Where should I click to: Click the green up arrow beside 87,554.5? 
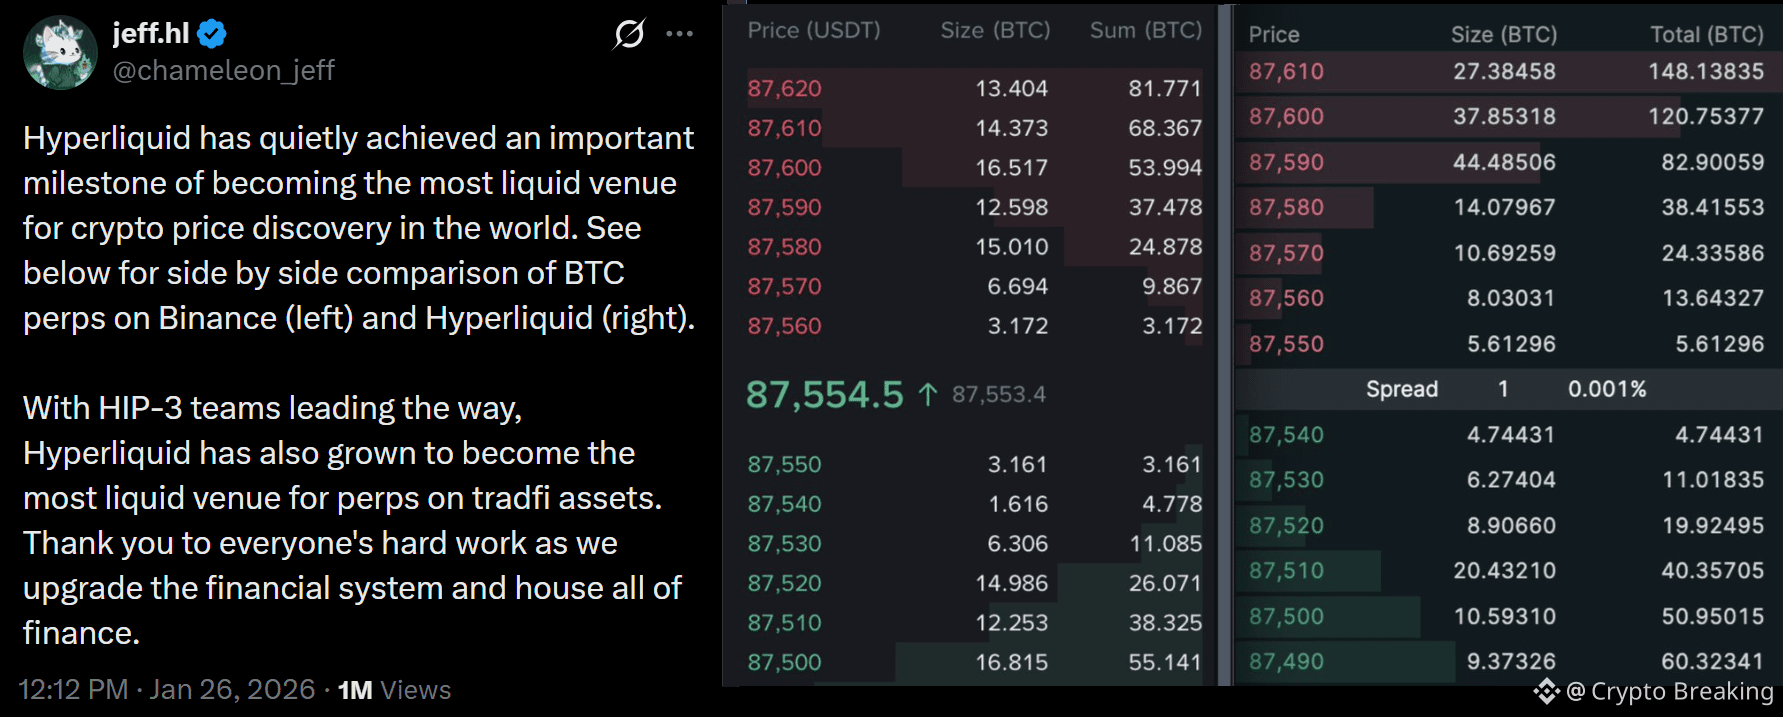(x=927, y=393)
